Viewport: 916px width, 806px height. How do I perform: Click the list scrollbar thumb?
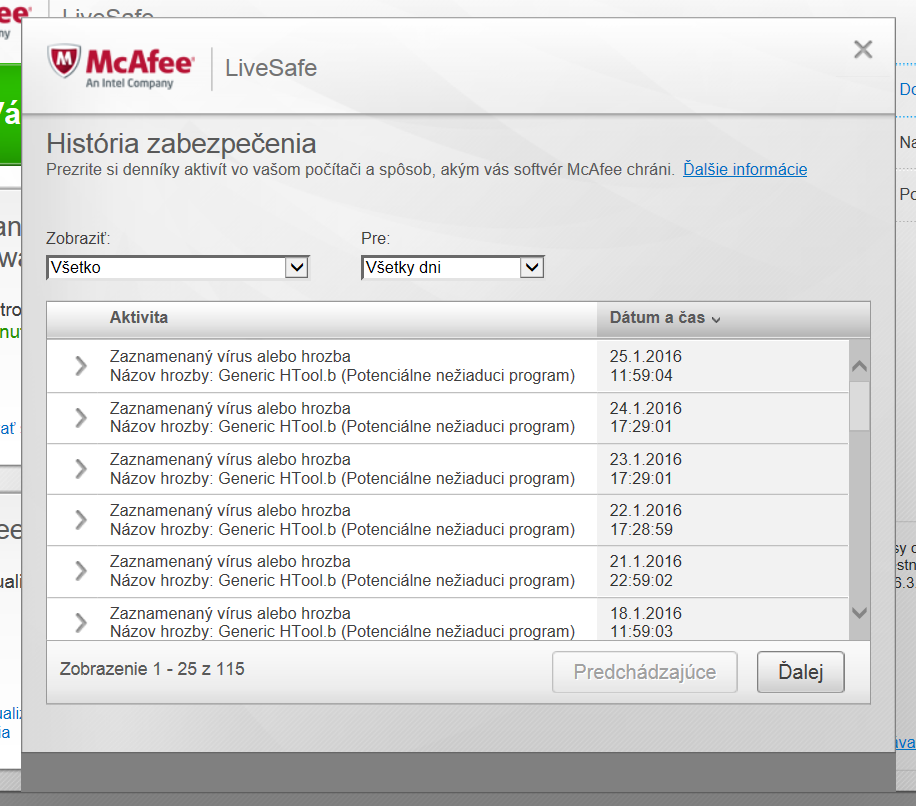click(x=859, y=405)
